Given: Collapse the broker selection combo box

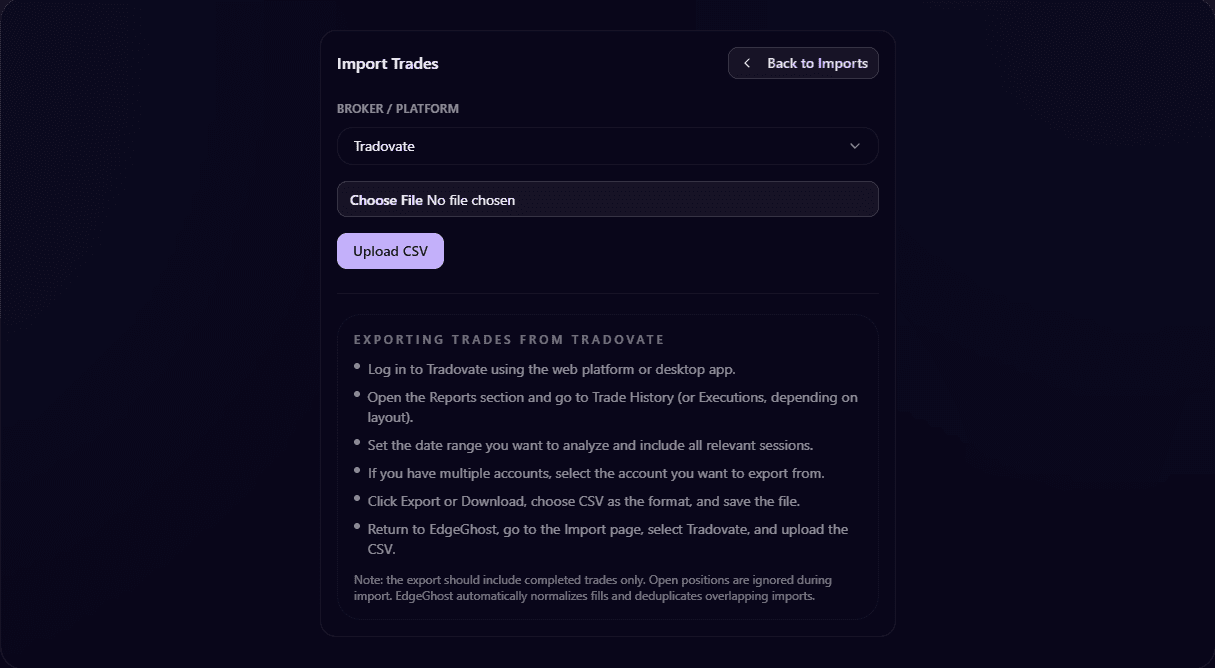Looking at the screenshot, I should [x=607, y=146].
